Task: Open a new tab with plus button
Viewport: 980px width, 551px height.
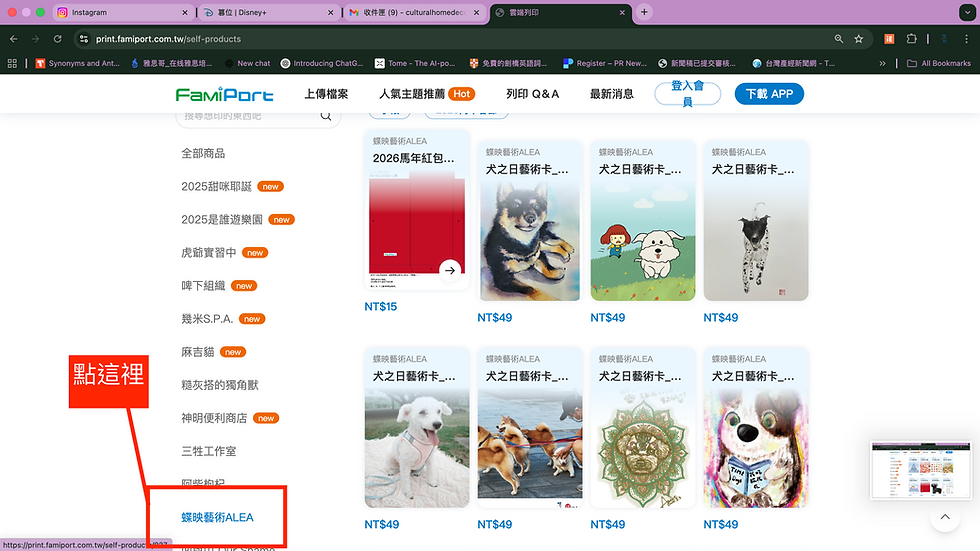Action: click(644, 12)
